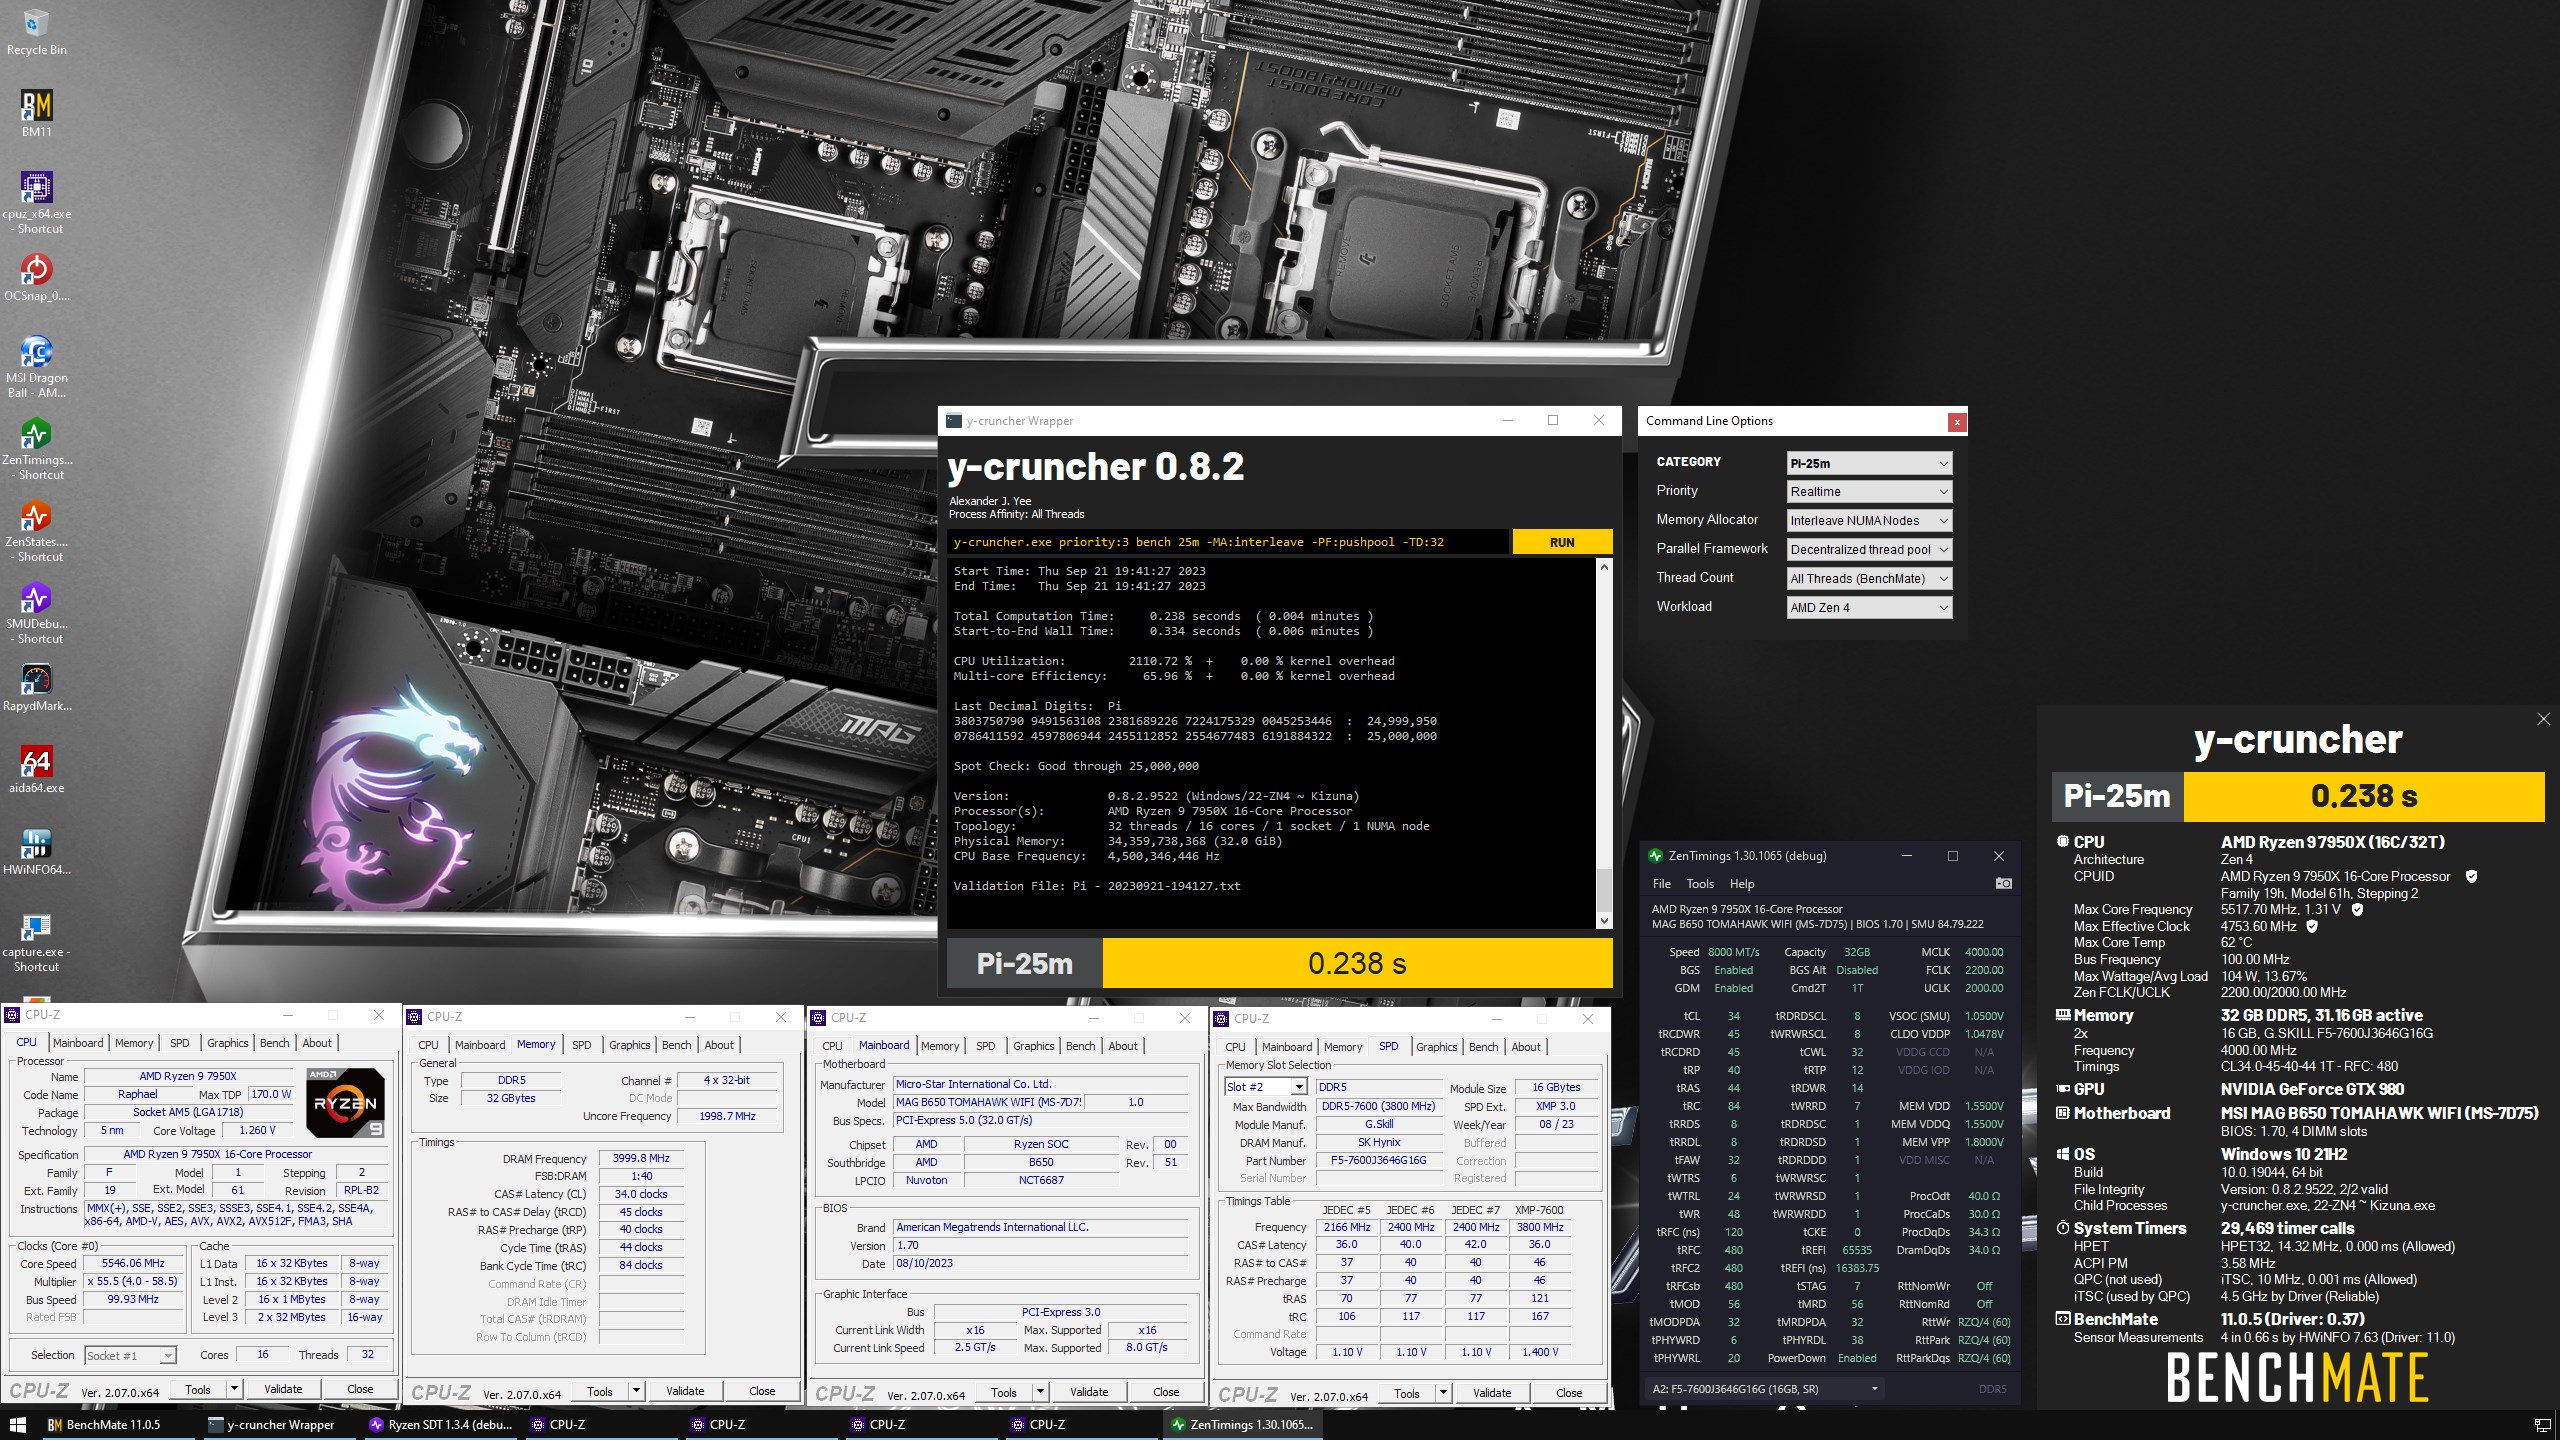Open the notification center icon in taskbar
Screen dimensions: 2560x1440
point(2541,1425)
